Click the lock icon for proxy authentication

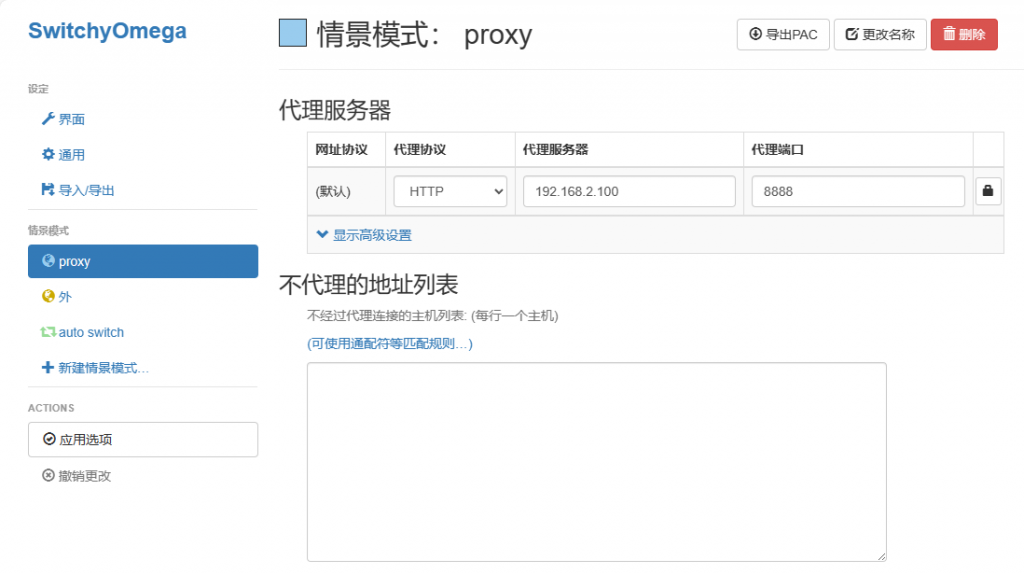(x=988, y=191)
